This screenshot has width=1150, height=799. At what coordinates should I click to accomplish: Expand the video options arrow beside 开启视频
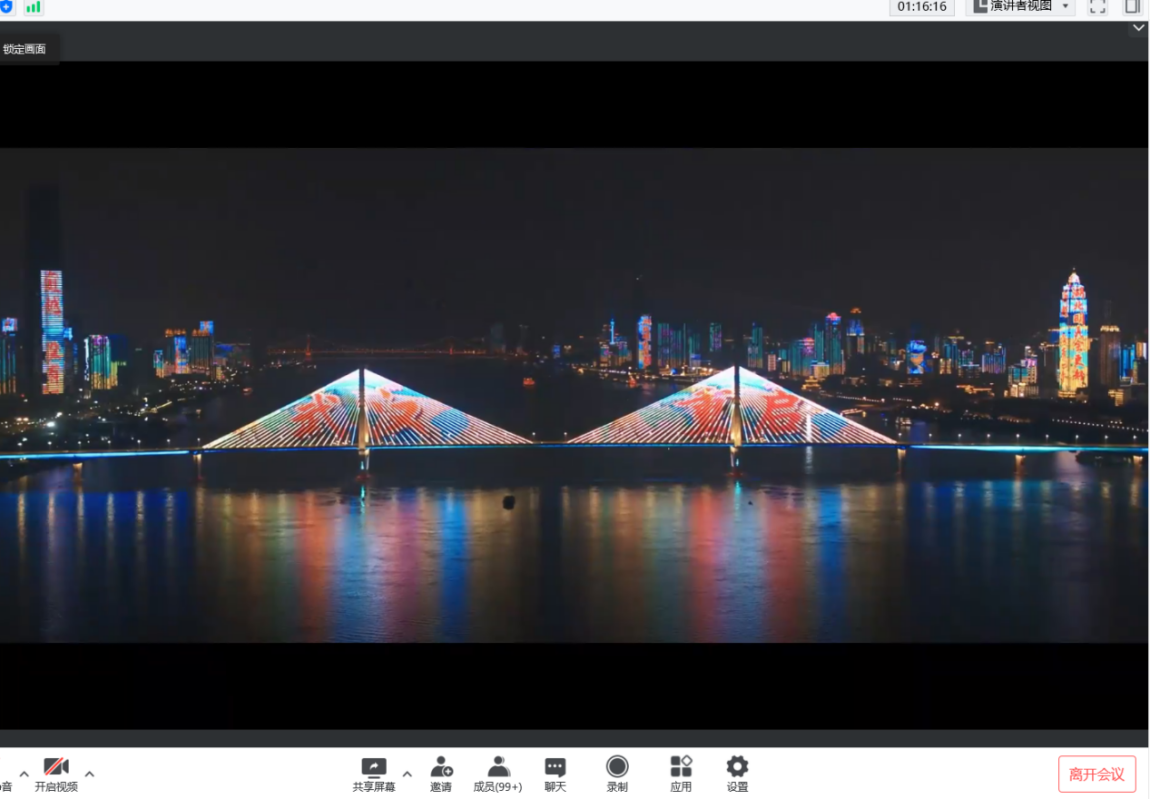[89, 774]
